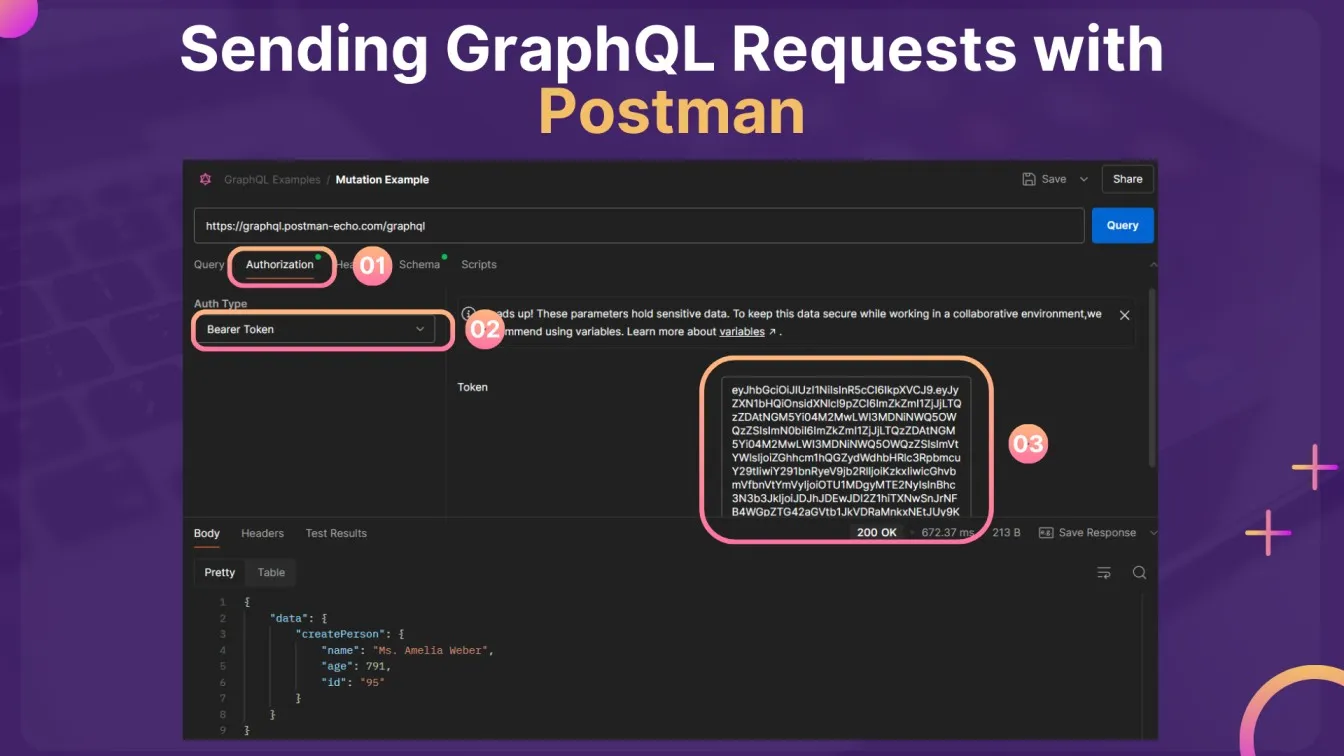Open the Test Results tab
This screenshot has height=756, width=1344.
(x=336, y=534)
